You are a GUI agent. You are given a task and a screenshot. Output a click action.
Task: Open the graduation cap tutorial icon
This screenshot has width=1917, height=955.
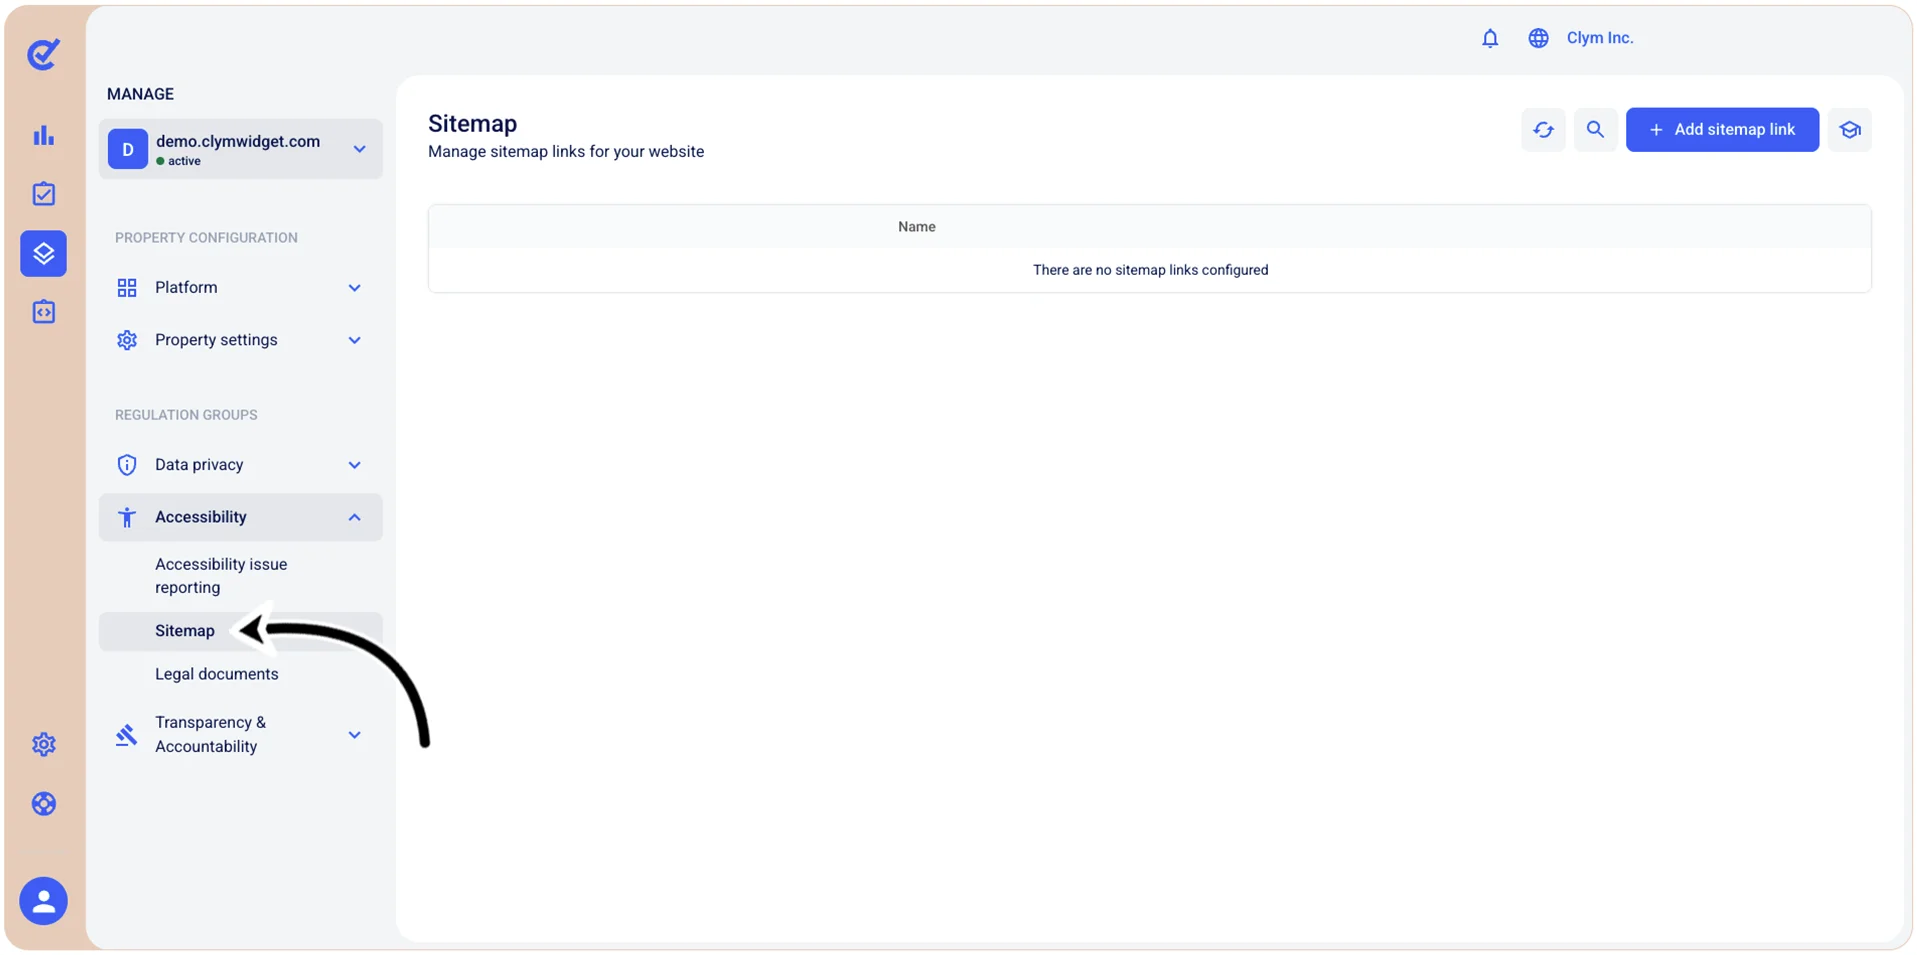pos(1849,130)
